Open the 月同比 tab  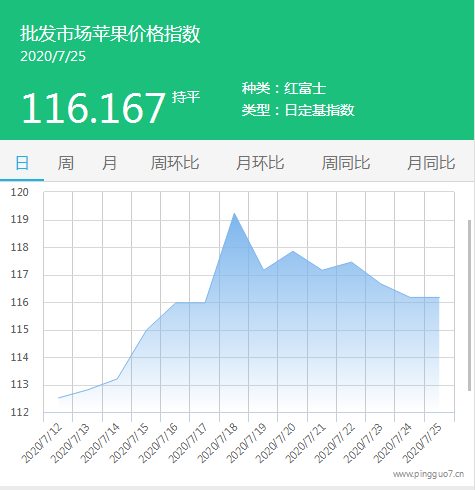(x=431, y=163)
